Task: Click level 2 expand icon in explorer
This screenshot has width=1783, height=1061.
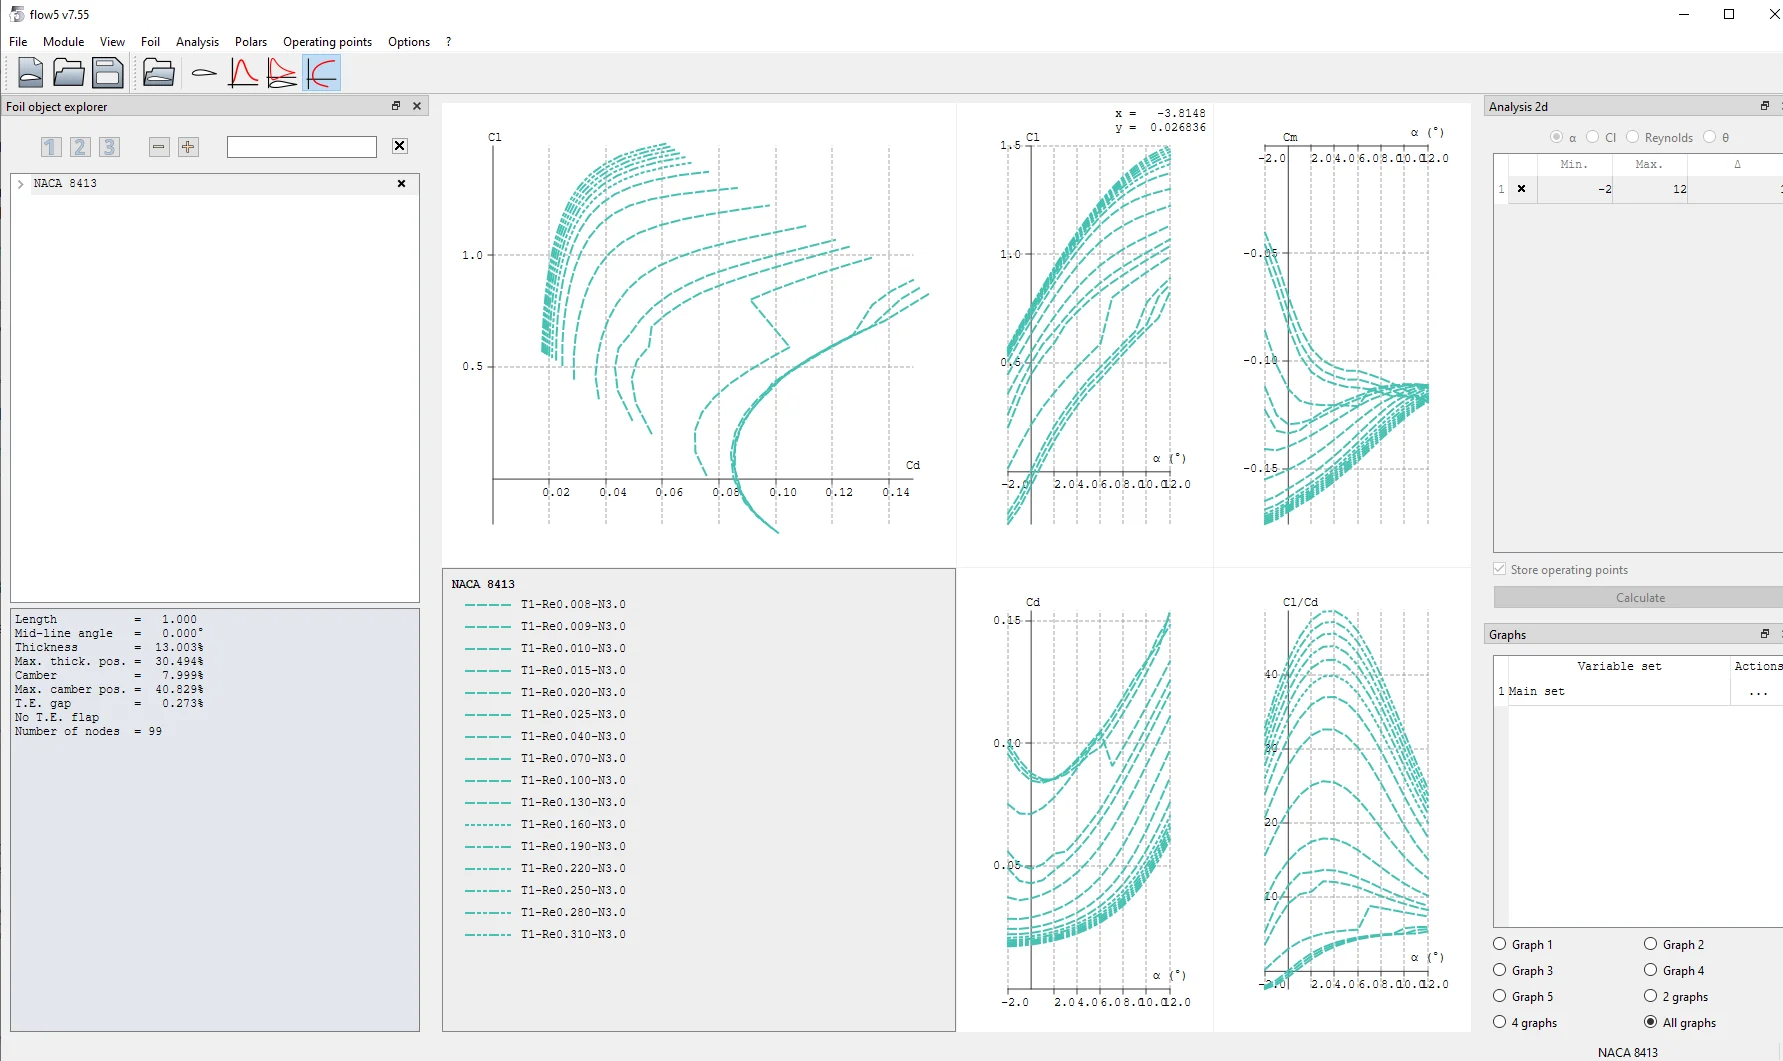Action: pos(80,147)
